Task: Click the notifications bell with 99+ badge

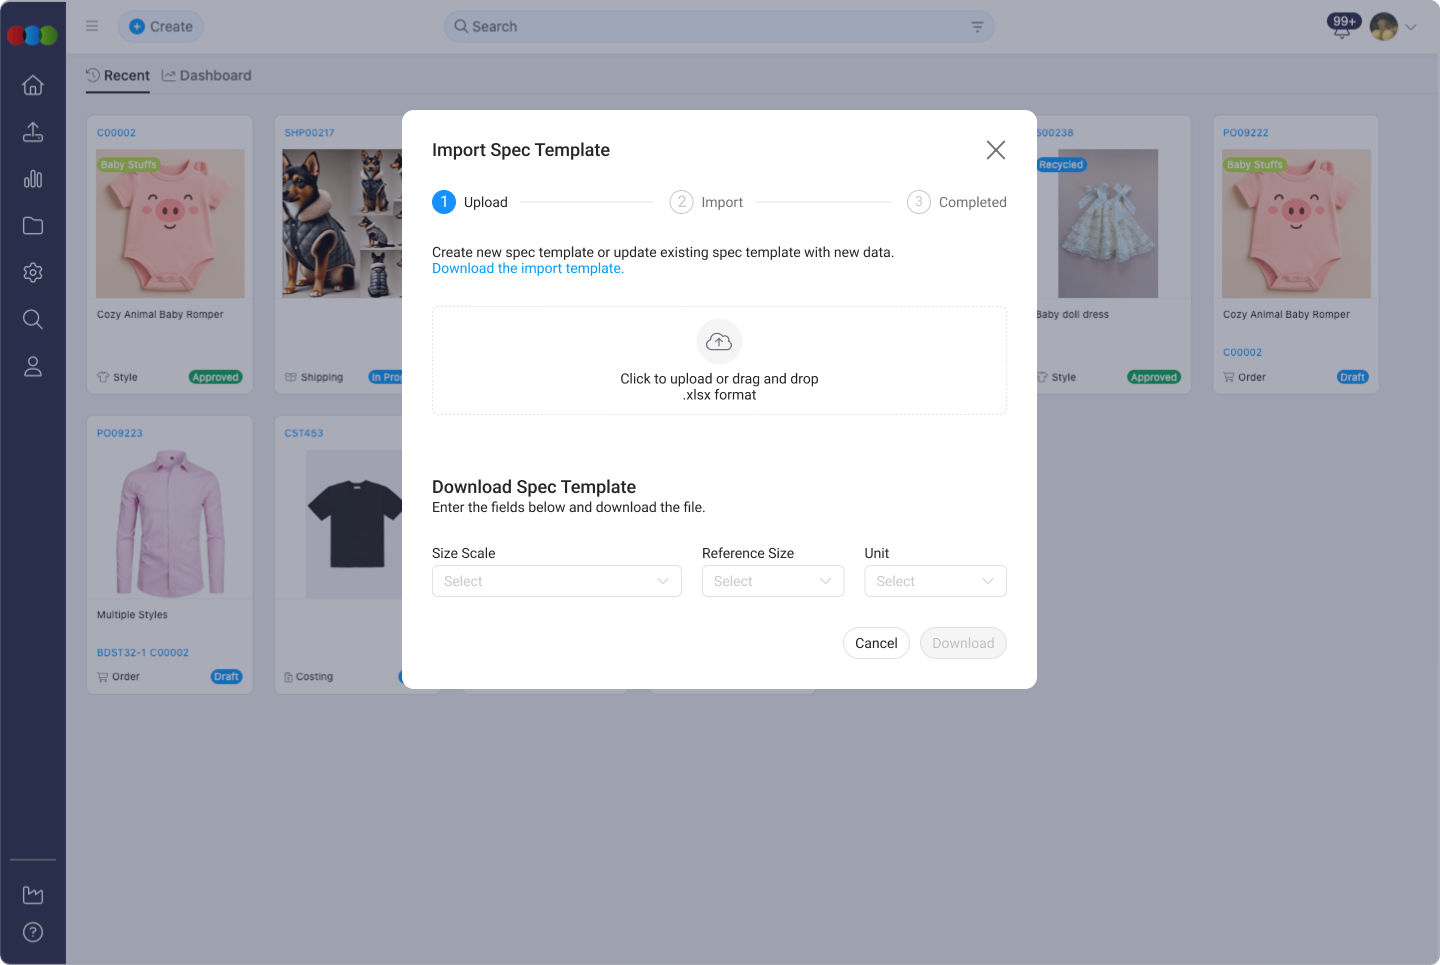Action: tap(1342, 27)
